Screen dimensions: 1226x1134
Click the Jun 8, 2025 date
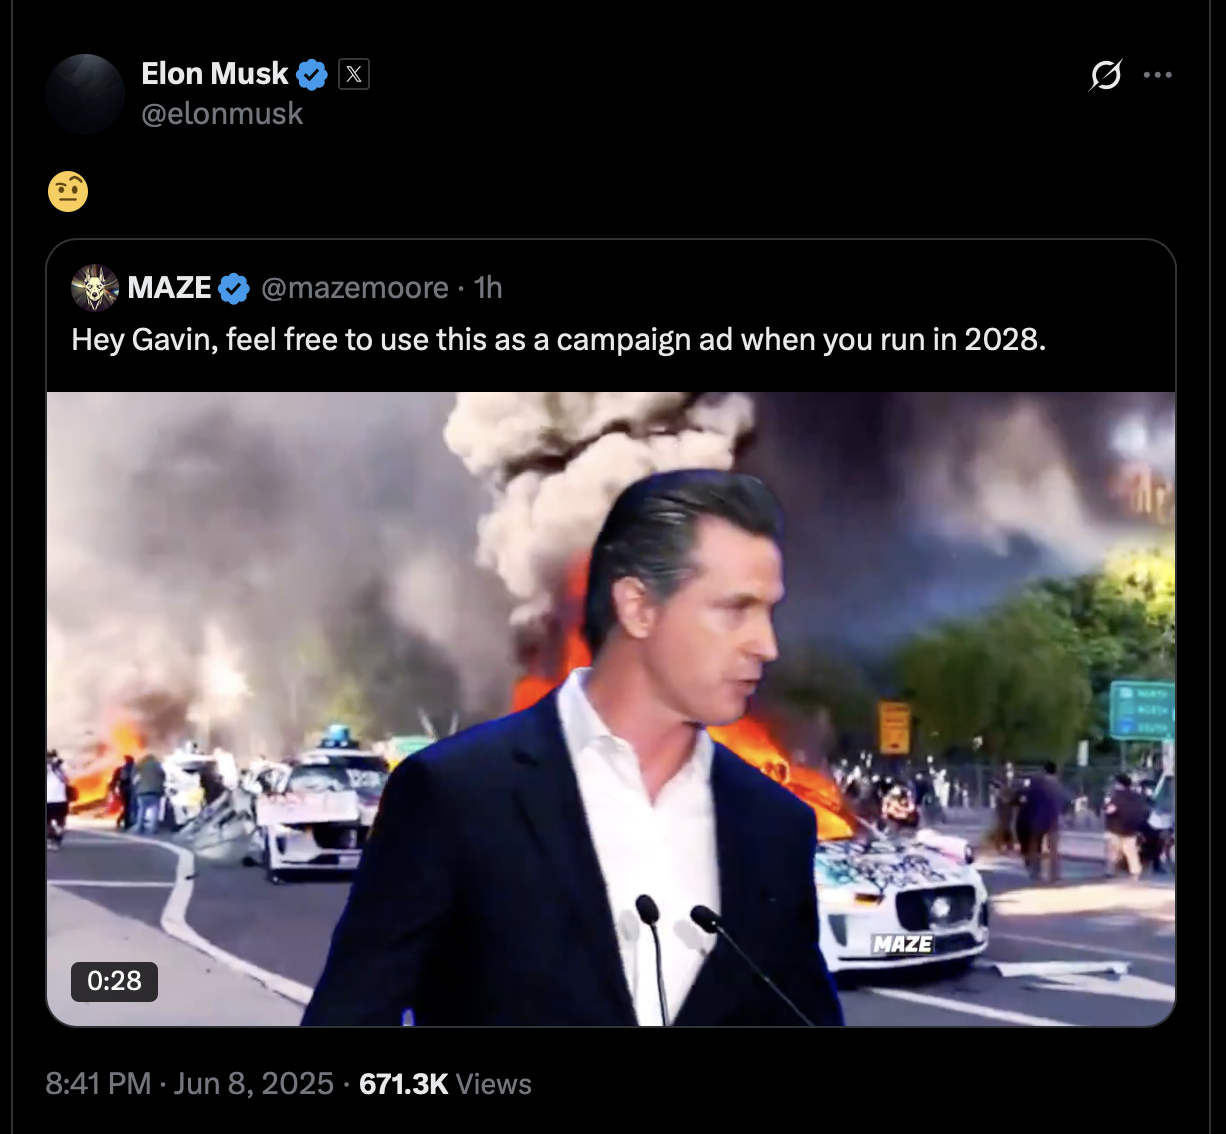pyautogui.click(x=254, y=1084)
